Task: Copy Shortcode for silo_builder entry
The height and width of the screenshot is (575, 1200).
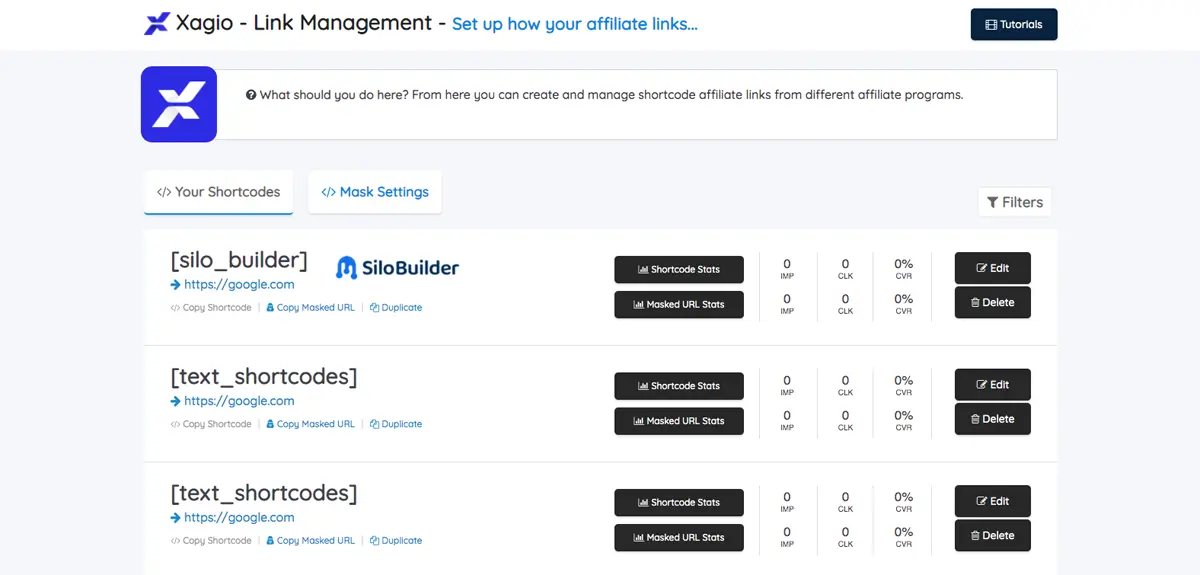Action: point(211,308)
